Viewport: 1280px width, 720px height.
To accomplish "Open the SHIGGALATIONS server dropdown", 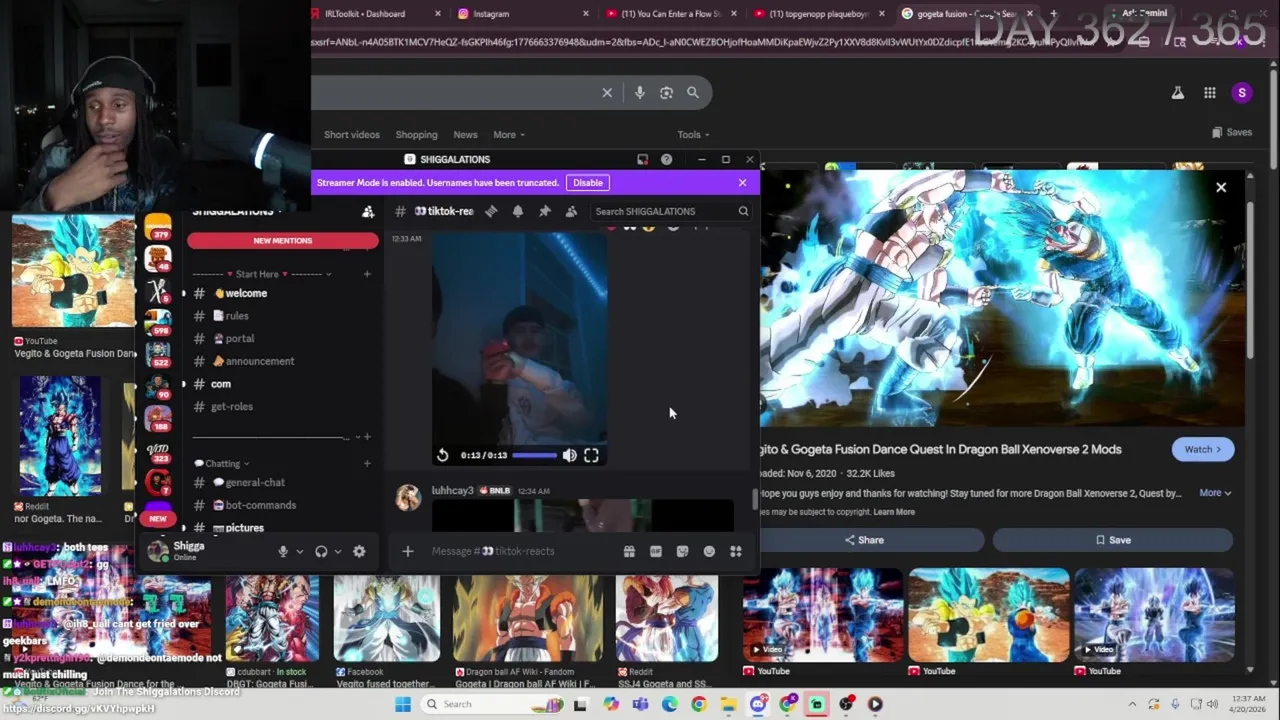I will pyautogui.click(x=237, y=211).
